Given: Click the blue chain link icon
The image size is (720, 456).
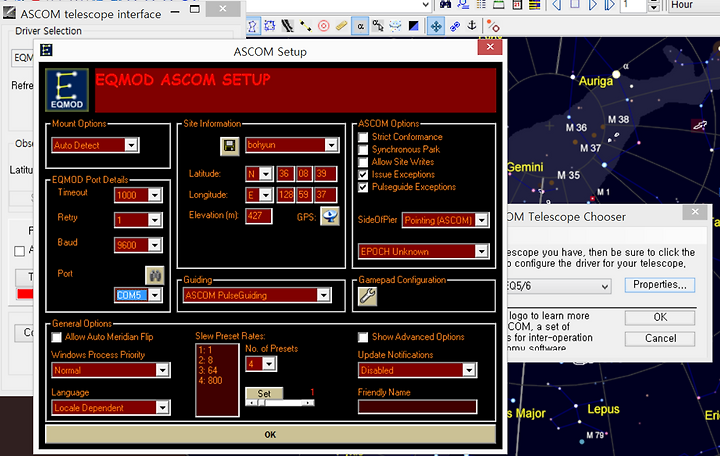Looking at the screenshot, I should pos(455,26).
